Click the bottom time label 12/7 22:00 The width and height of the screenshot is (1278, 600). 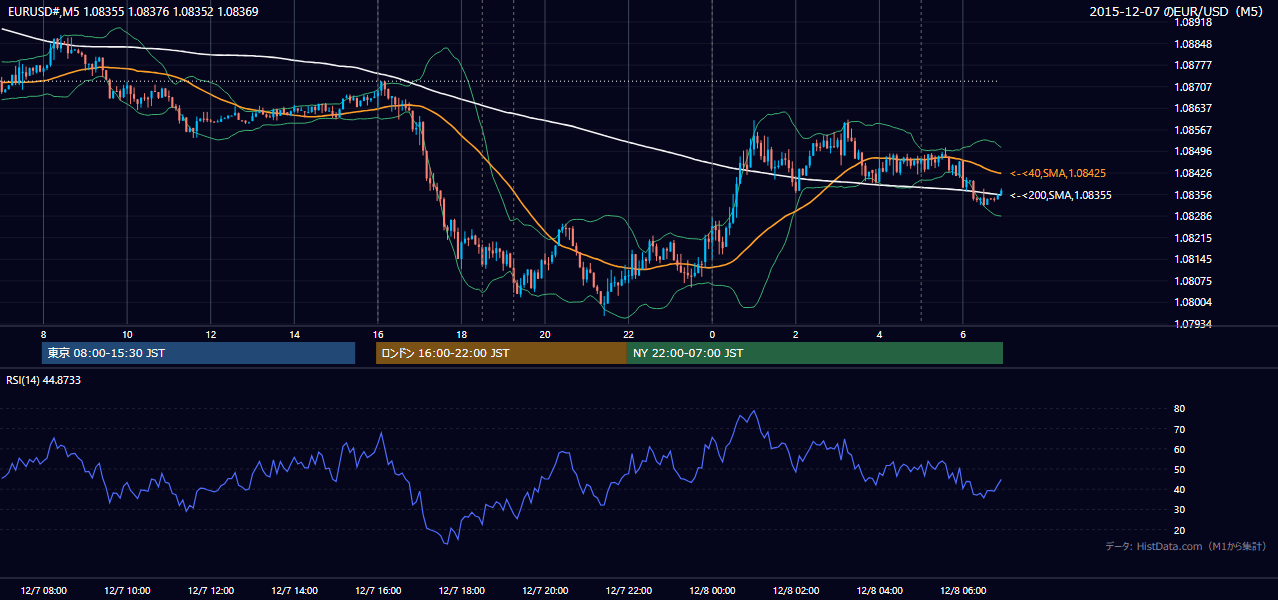(628, 591)
